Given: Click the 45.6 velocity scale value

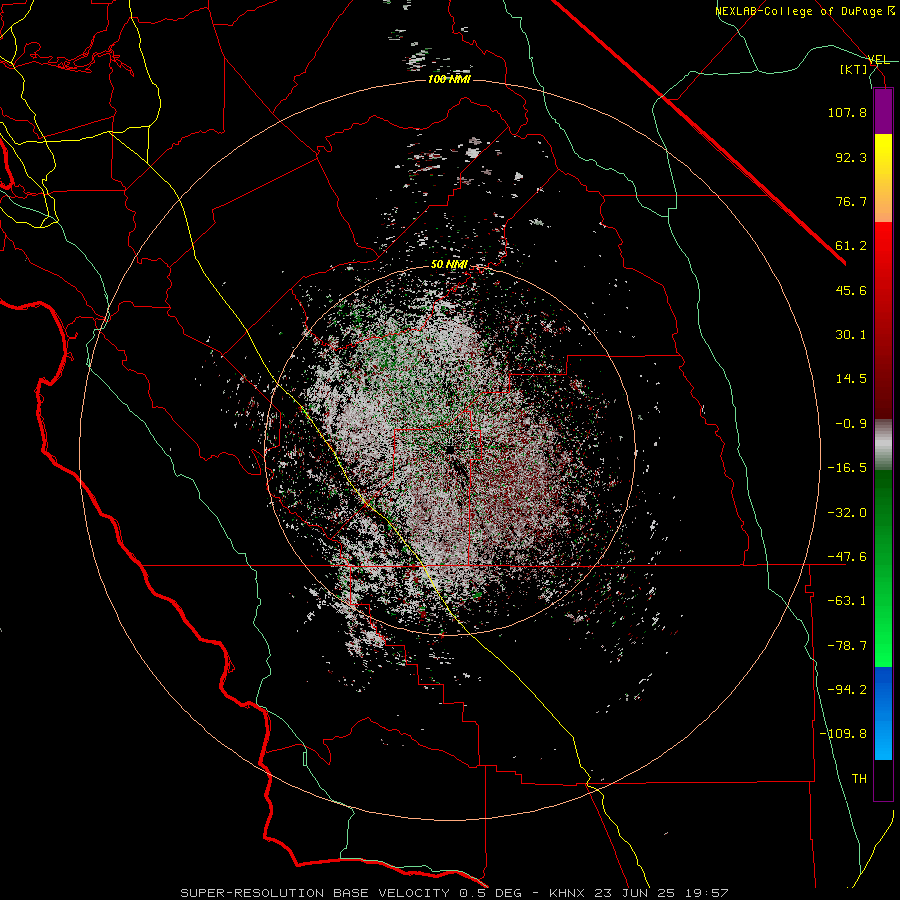Looking at the screenshot, I should pyautogui.click(x=851, y=290).
